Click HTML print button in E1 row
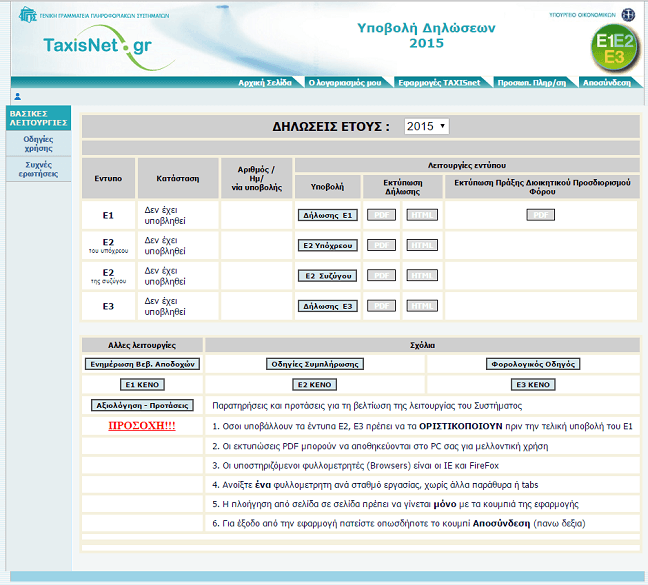Image resolution: width=648 pixels, height=585 pixels. (422, 215)
